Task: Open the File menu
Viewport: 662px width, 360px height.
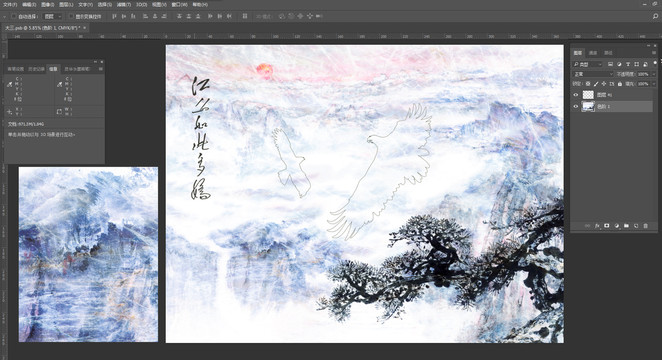Action: 10,4
